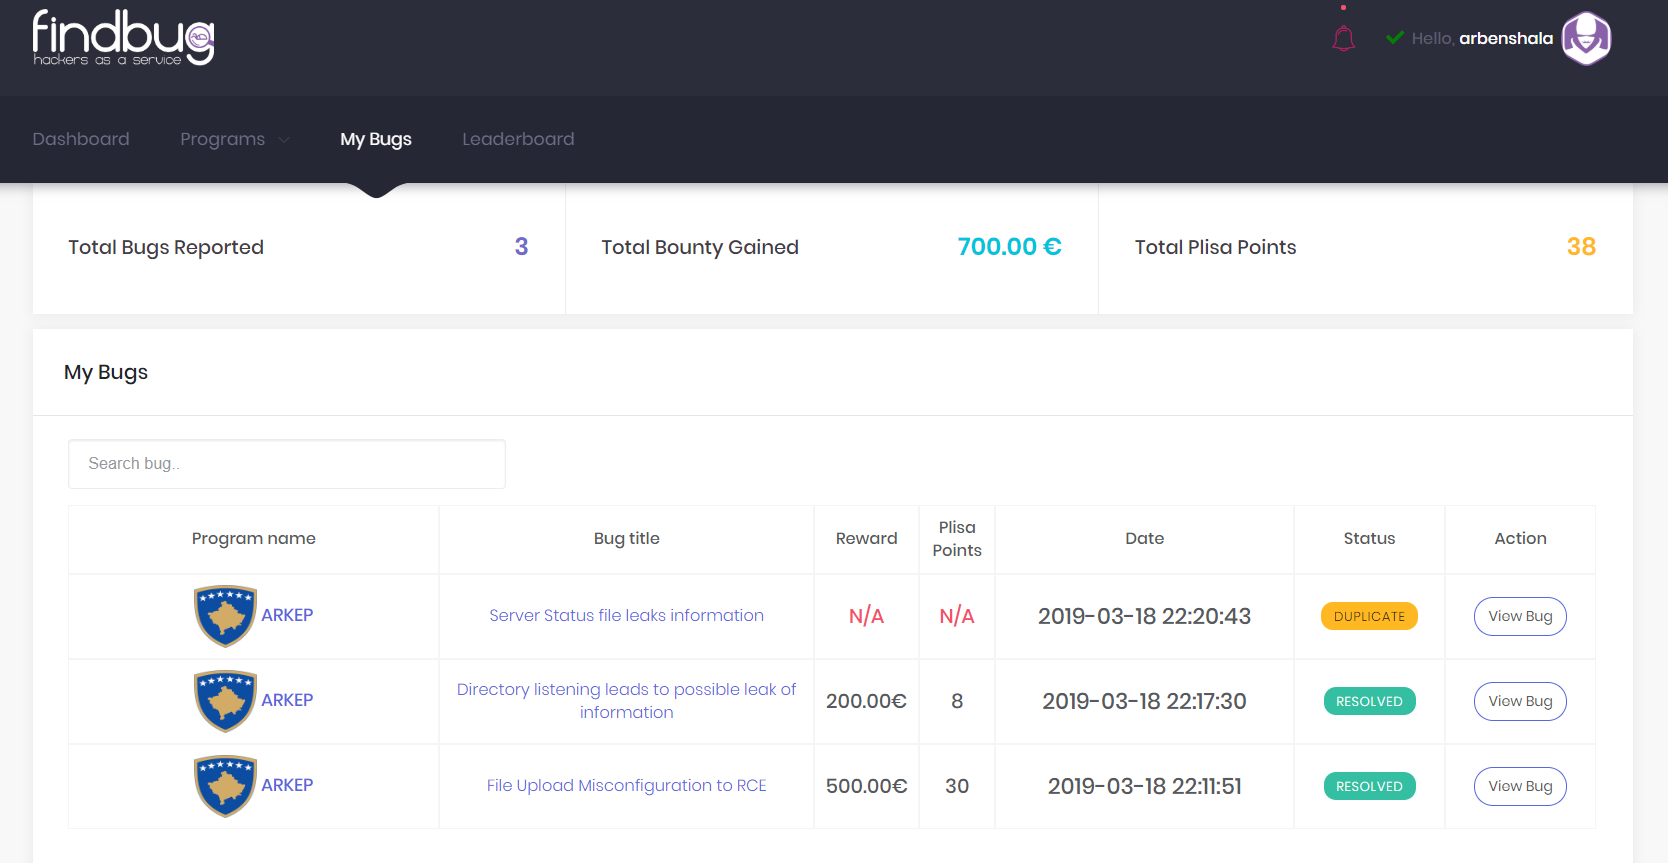
Task: Click the 500.00€ reward cell
Action: tap(866, 786)
